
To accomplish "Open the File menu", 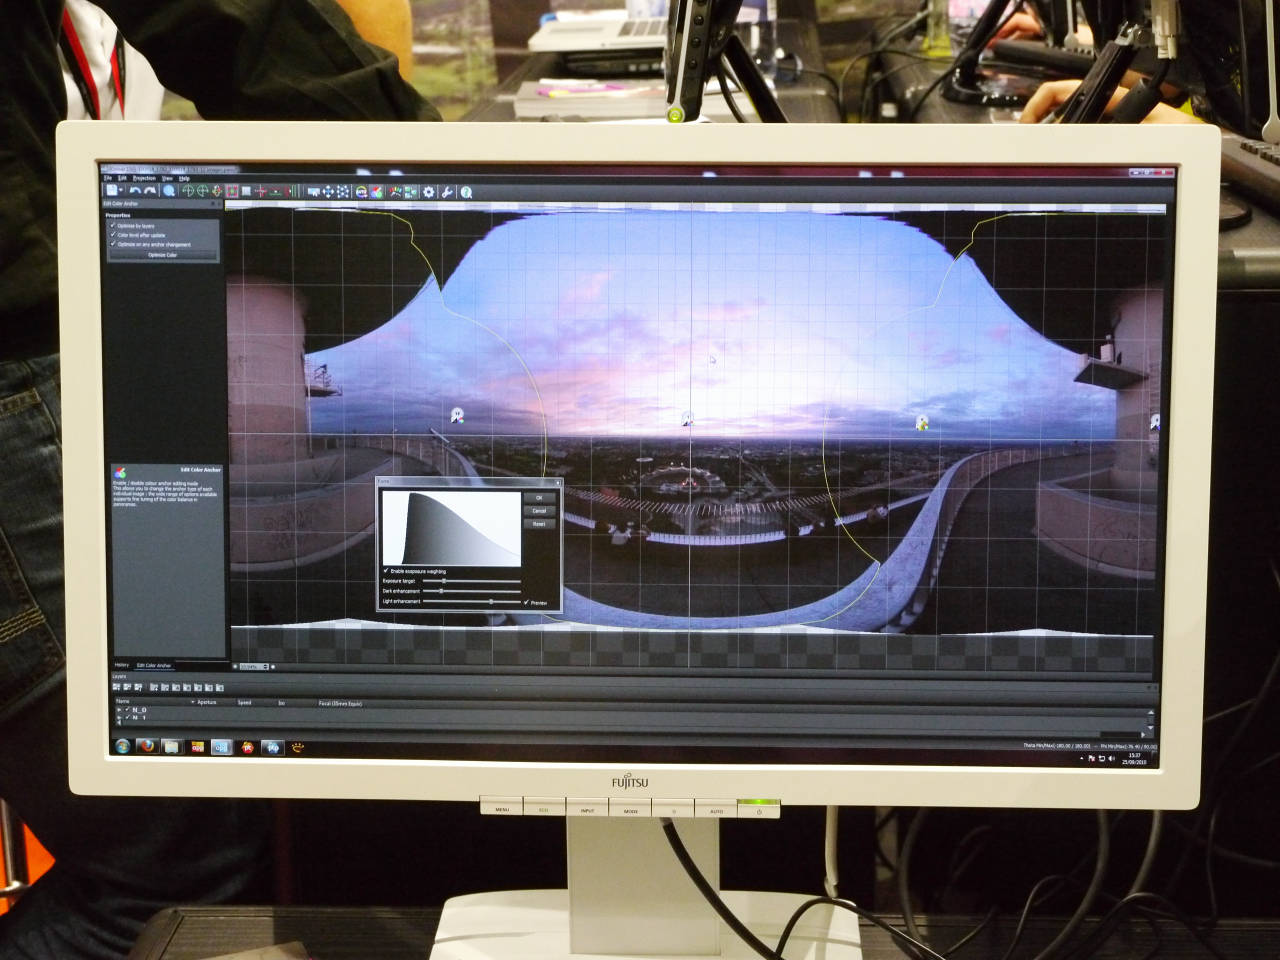I will [x=108, y=178].
